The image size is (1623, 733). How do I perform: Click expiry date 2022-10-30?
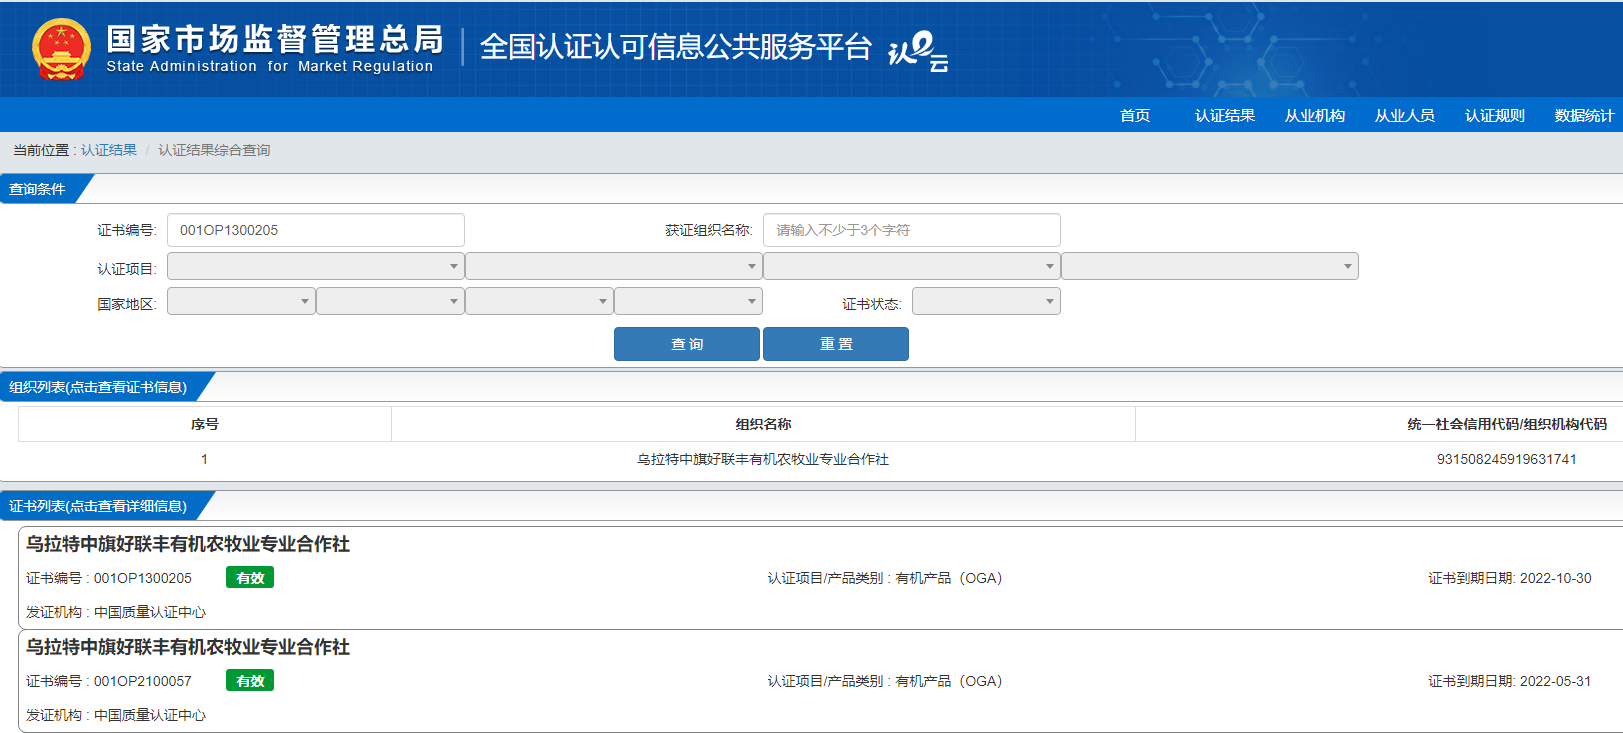click(x=1556, y=578)
